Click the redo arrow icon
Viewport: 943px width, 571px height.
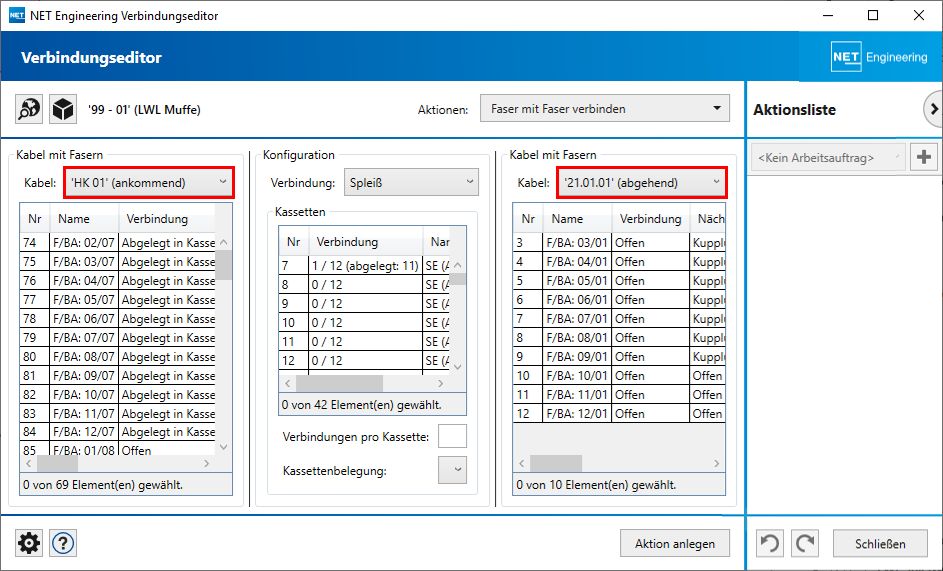[x=805, y=543]
